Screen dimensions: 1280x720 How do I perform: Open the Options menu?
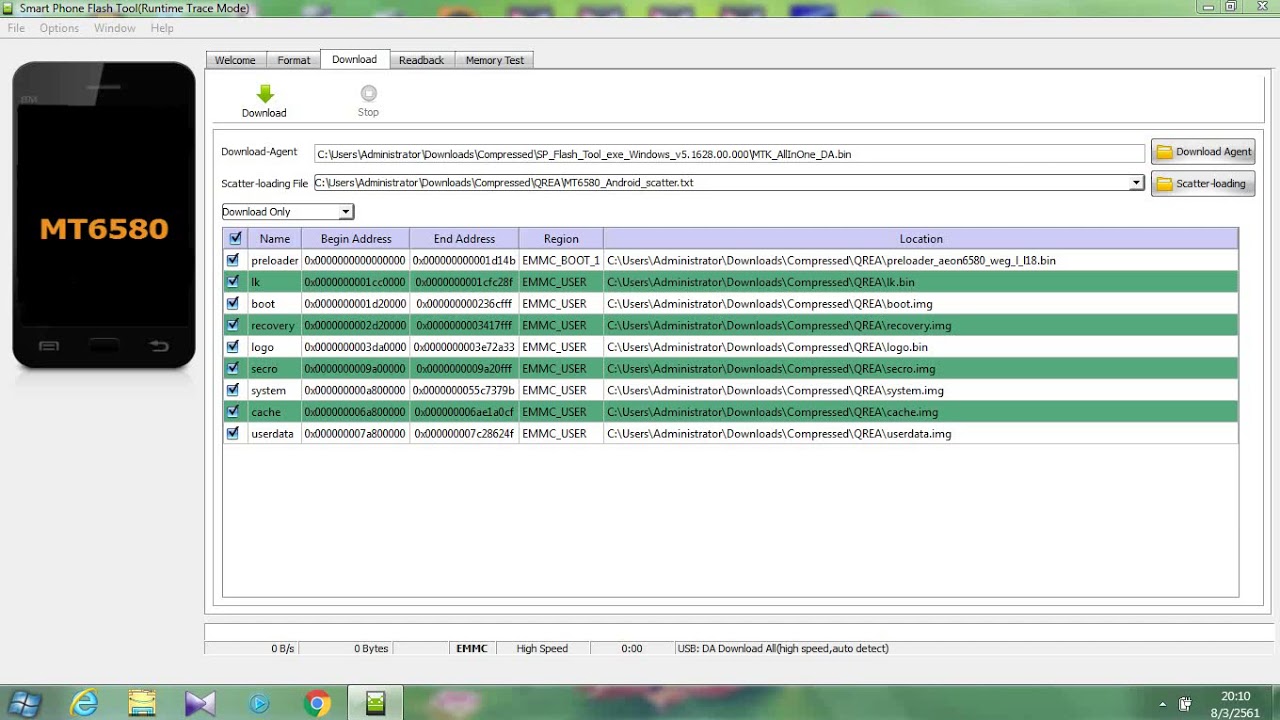pos(59,28)
